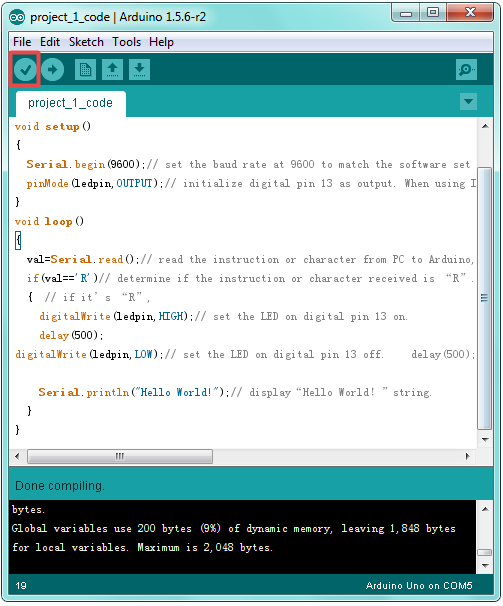Image resolution: width=503 pixels, height=606 pixels.
Task: Click the Arduino logo in the title bar
Action: click(17, 17)
